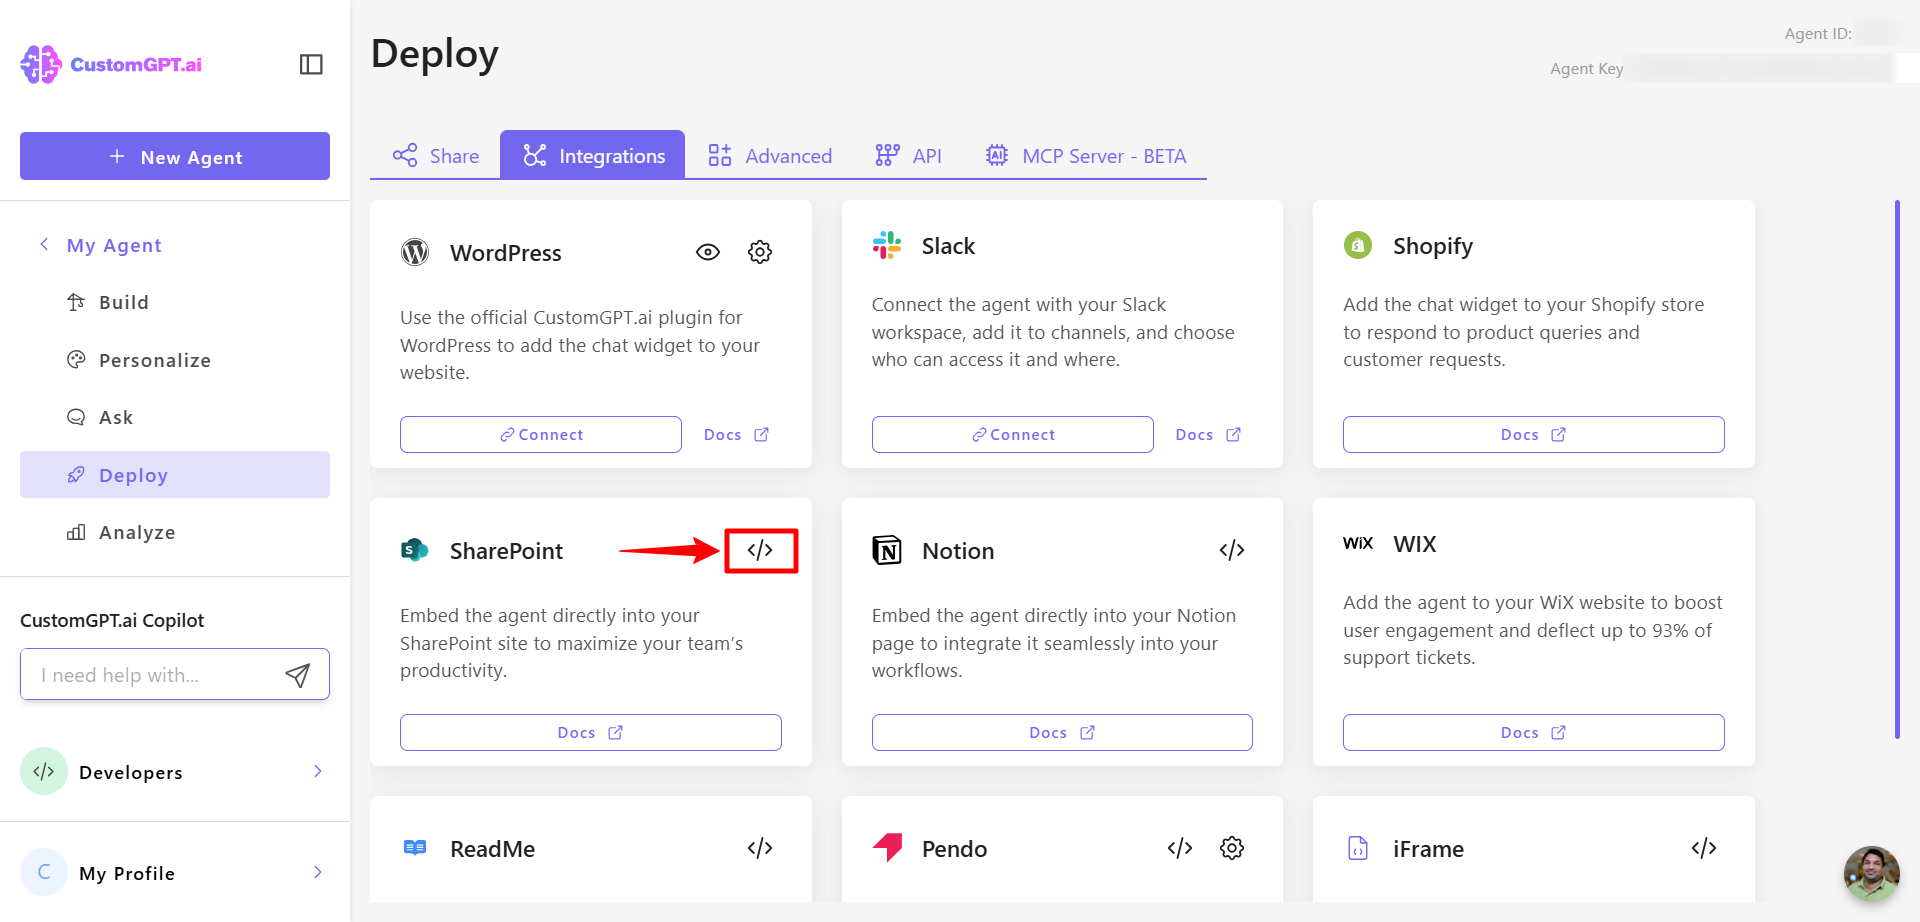
Task: Click the Developers code icon
Action: pos(44,771)
